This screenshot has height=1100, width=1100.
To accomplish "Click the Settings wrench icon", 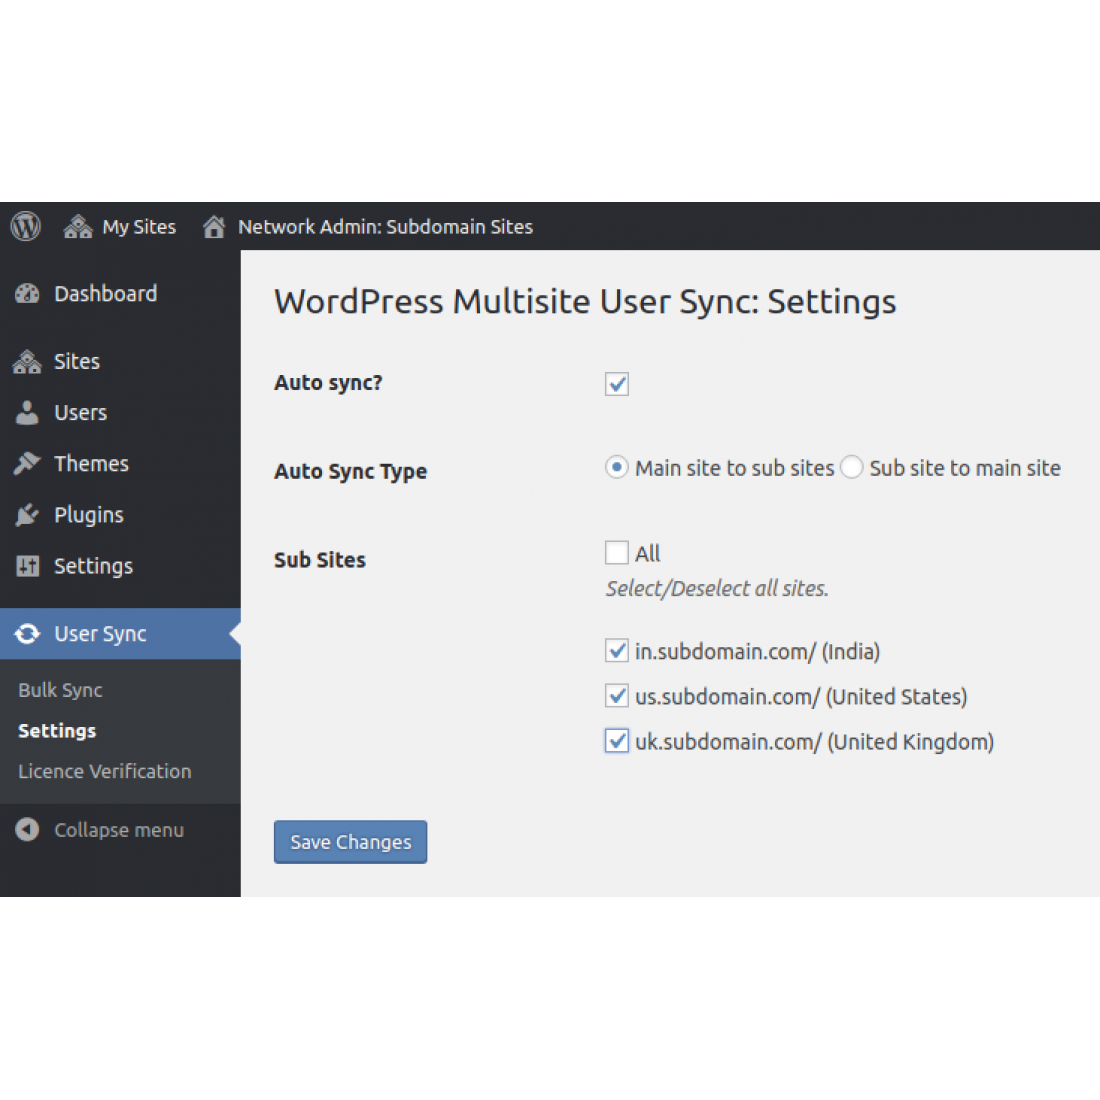I will point(28,566).
